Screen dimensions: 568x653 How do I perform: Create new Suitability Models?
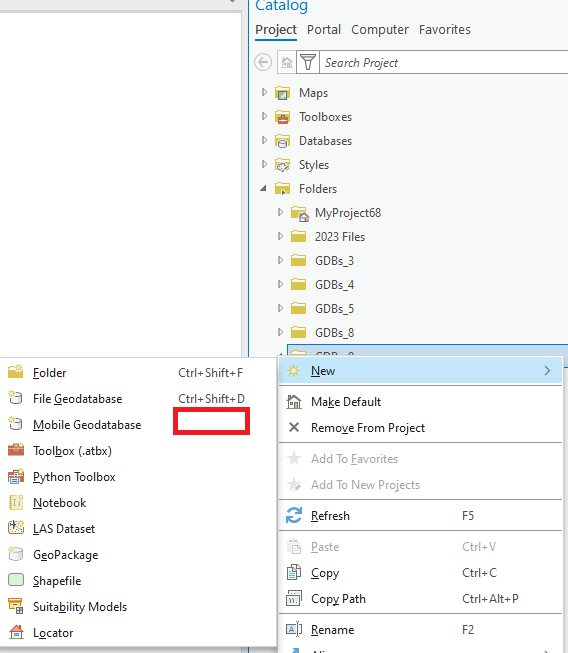click(x=138, y=607)
